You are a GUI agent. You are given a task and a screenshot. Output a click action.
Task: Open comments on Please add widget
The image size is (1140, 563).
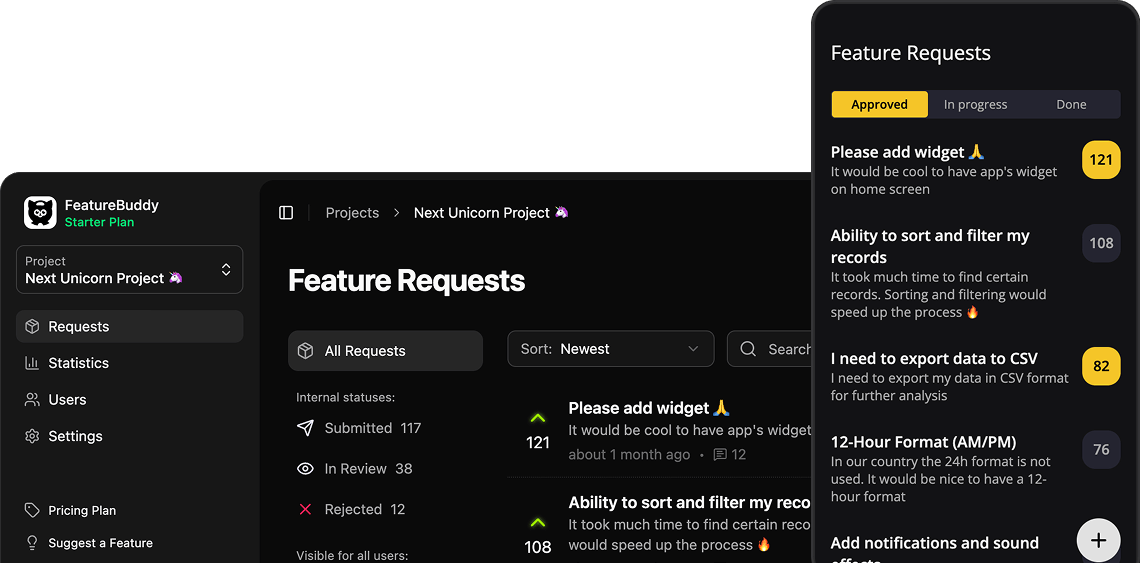point(729,455)
